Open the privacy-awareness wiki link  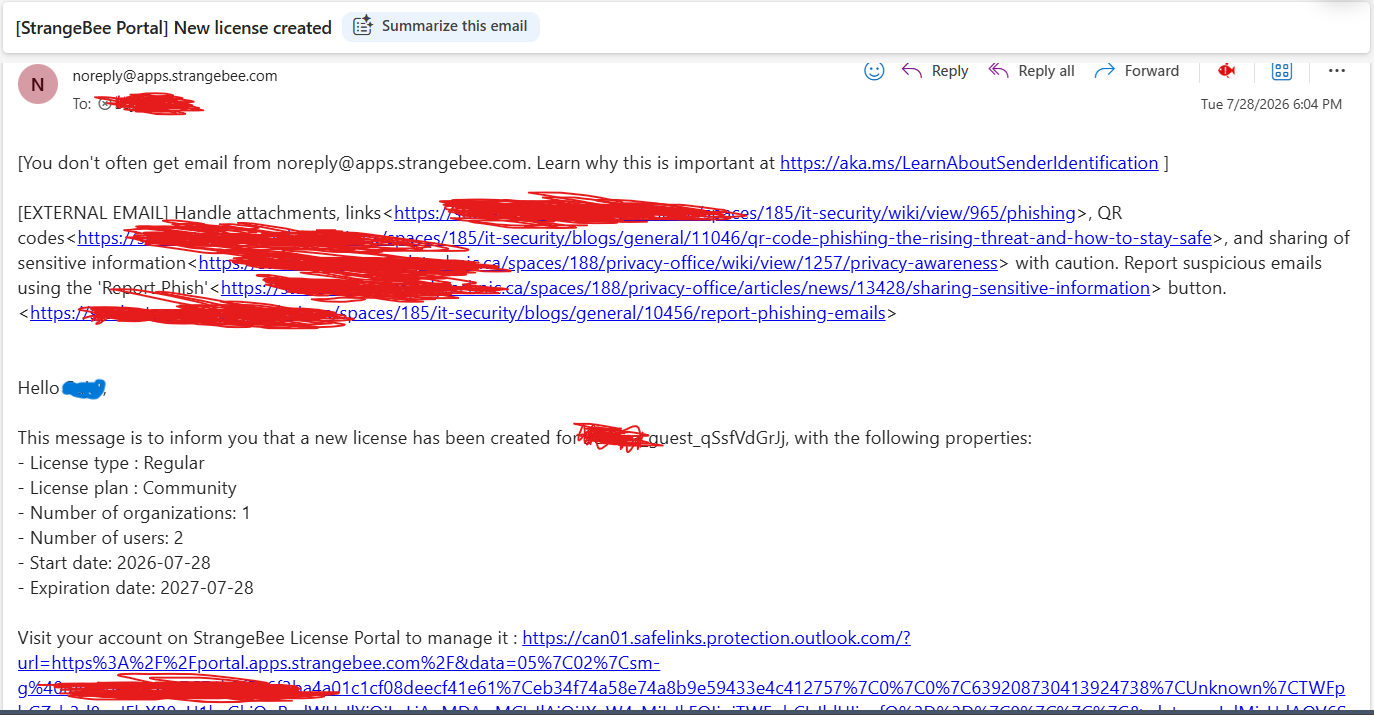coord(598,263)
